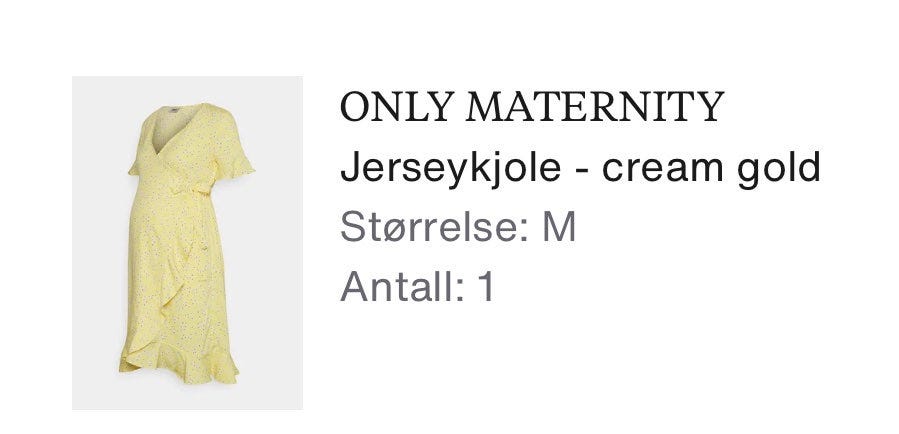The width and height of the screenshot is (899, 434).
Task: Select the Størrelse: M size line
Action: point(458,227)
